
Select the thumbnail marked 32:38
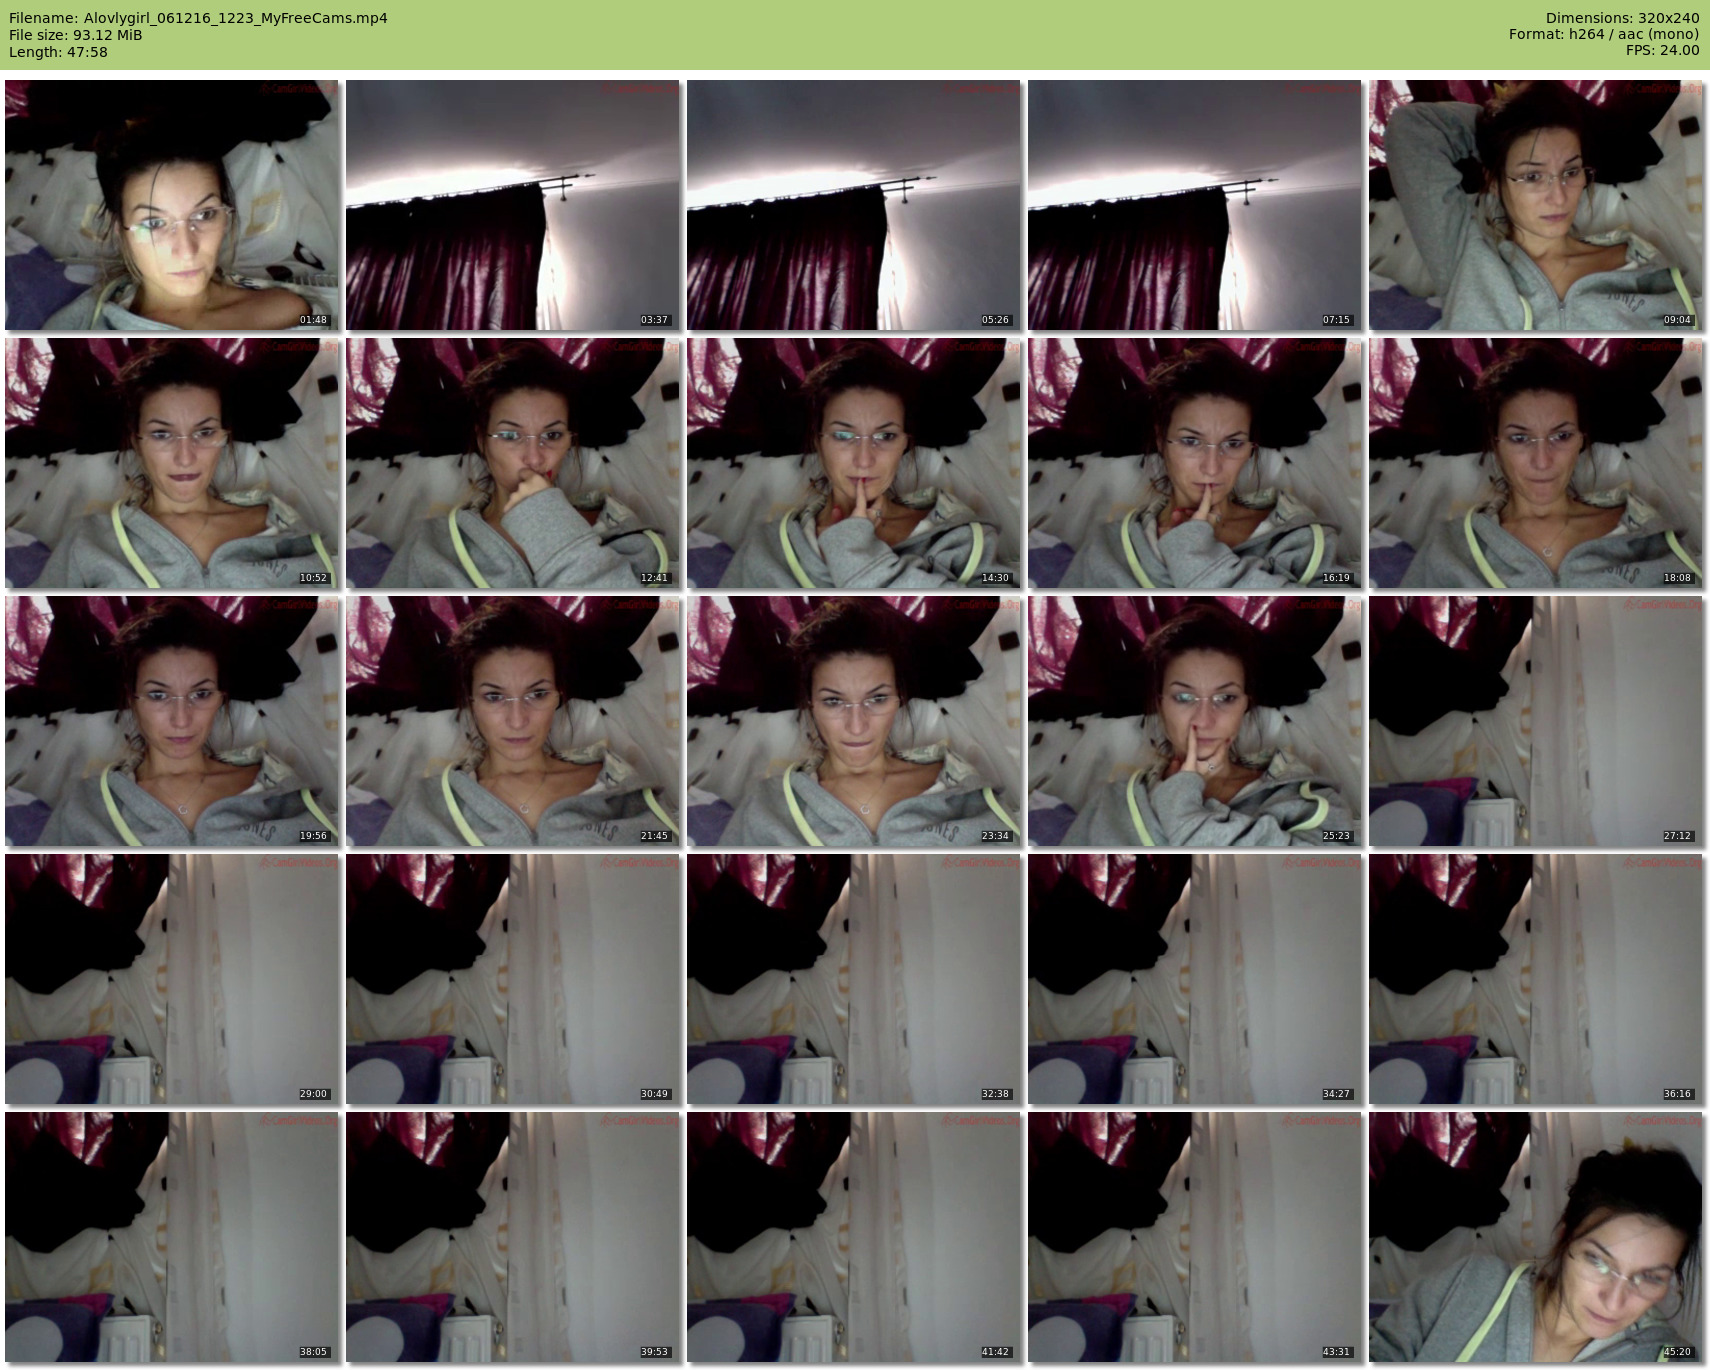(x=854, y=979)
